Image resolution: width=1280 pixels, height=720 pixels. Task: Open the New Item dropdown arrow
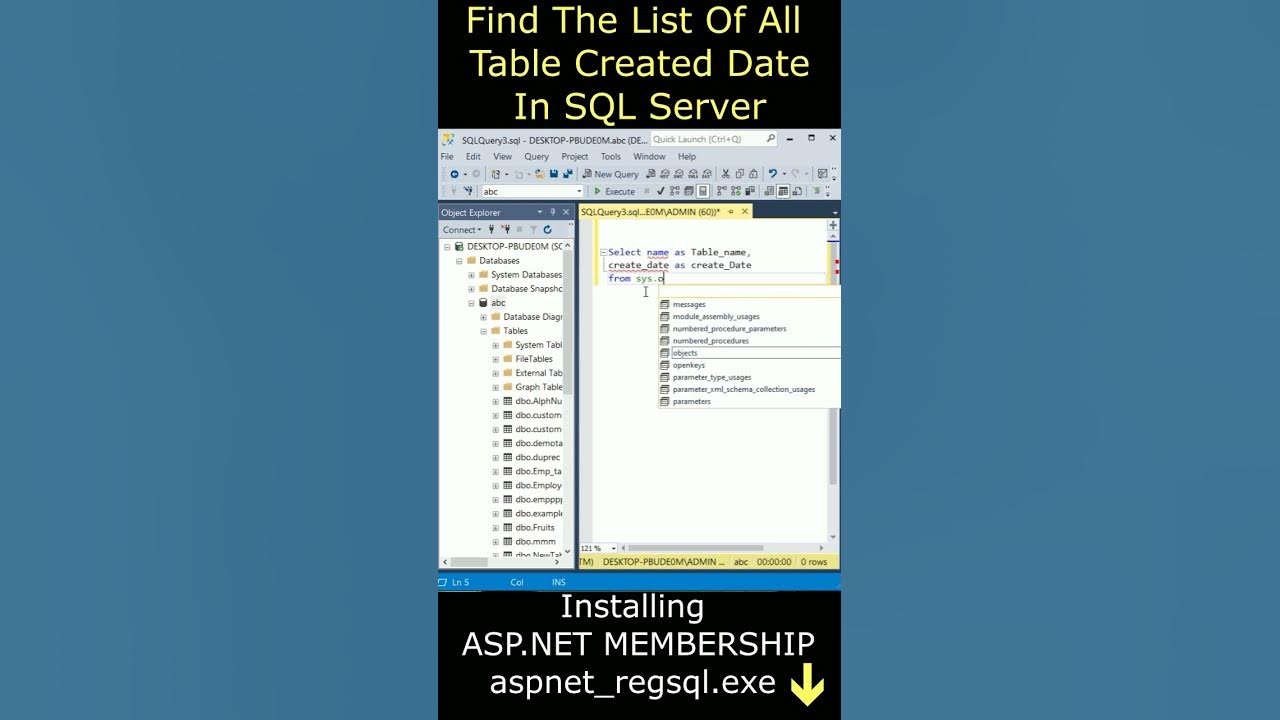[507, 174]
